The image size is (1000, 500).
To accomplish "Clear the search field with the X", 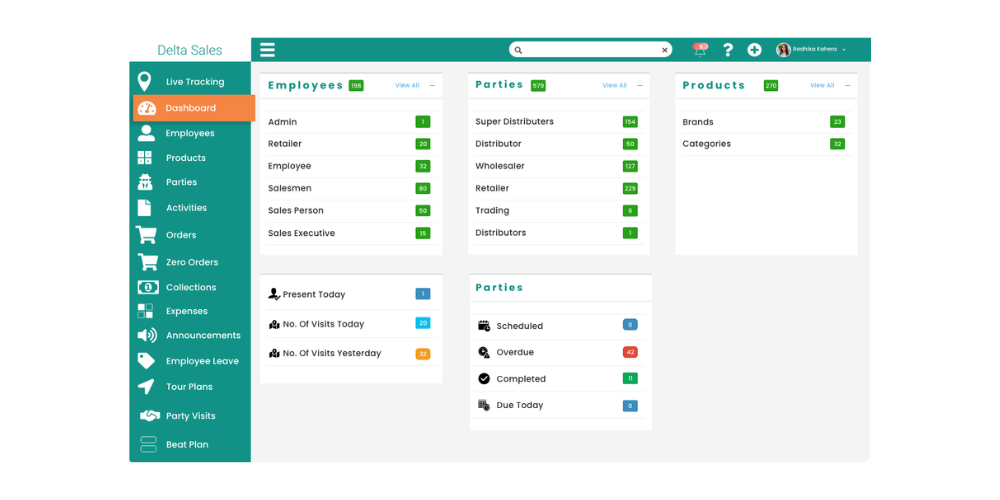I will pos(665,50).
